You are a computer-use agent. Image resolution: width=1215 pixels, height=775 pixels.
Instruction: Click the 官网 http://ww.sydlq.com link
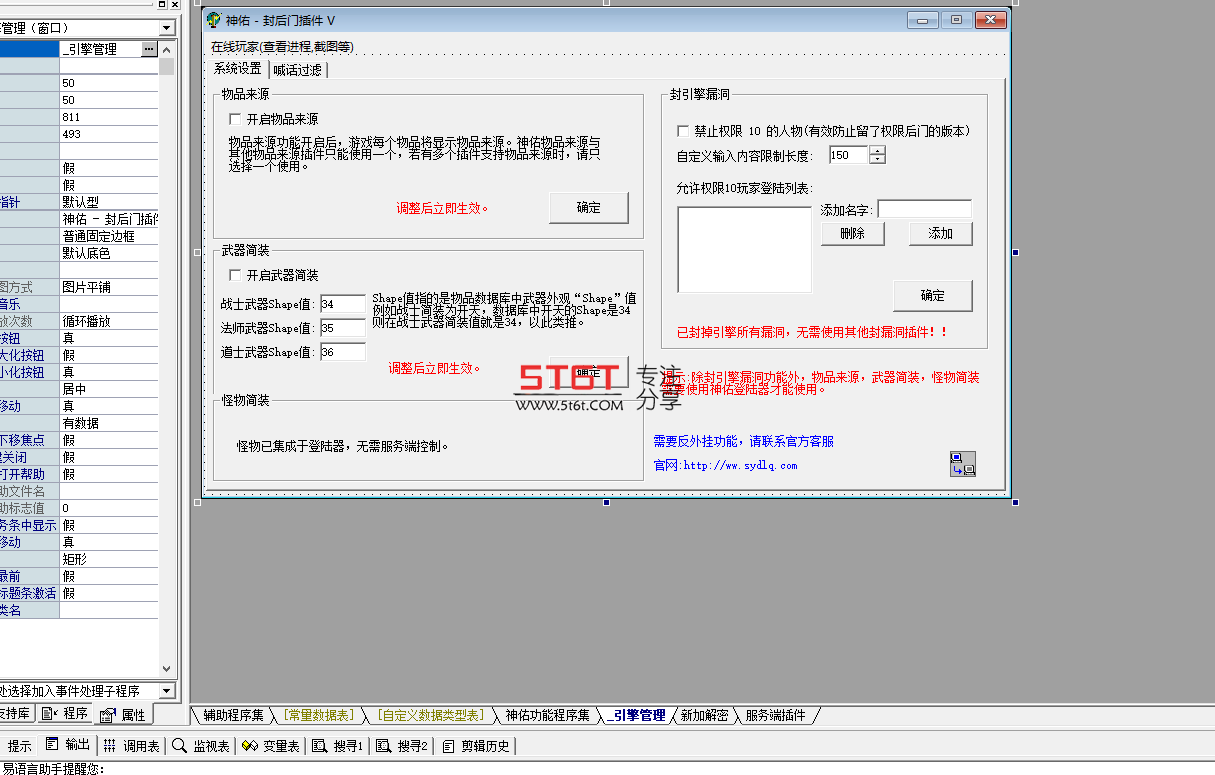[725, 465]
